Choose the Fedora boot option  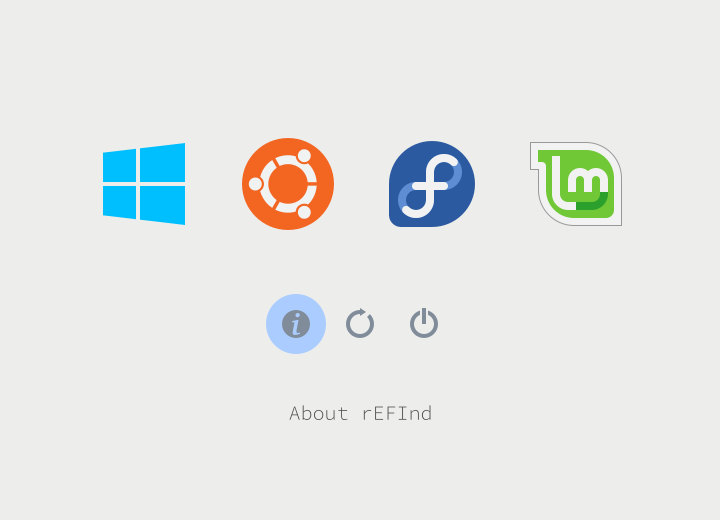pos(432,184)
